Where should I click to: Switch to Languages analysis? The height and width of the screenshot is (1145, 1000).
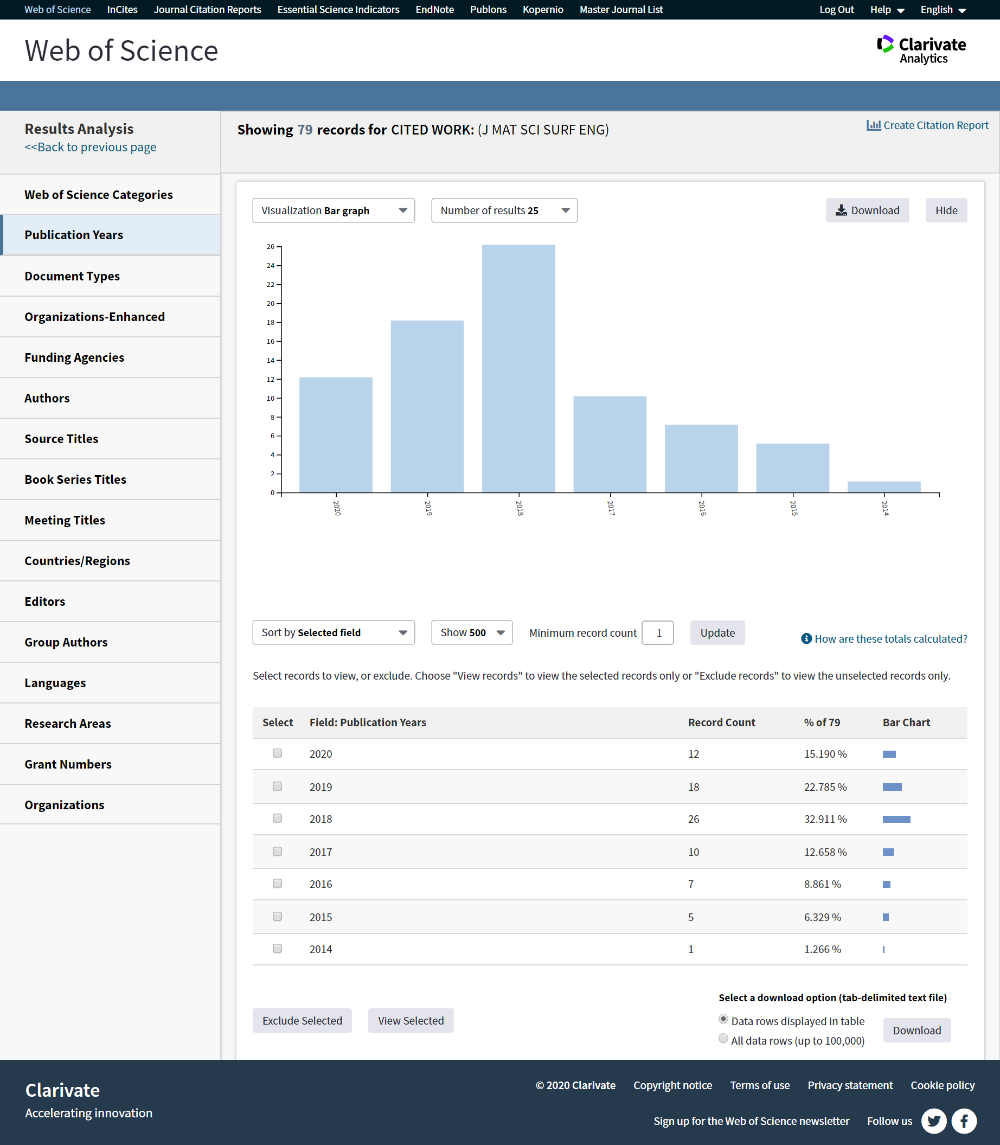tap(110, 683)
